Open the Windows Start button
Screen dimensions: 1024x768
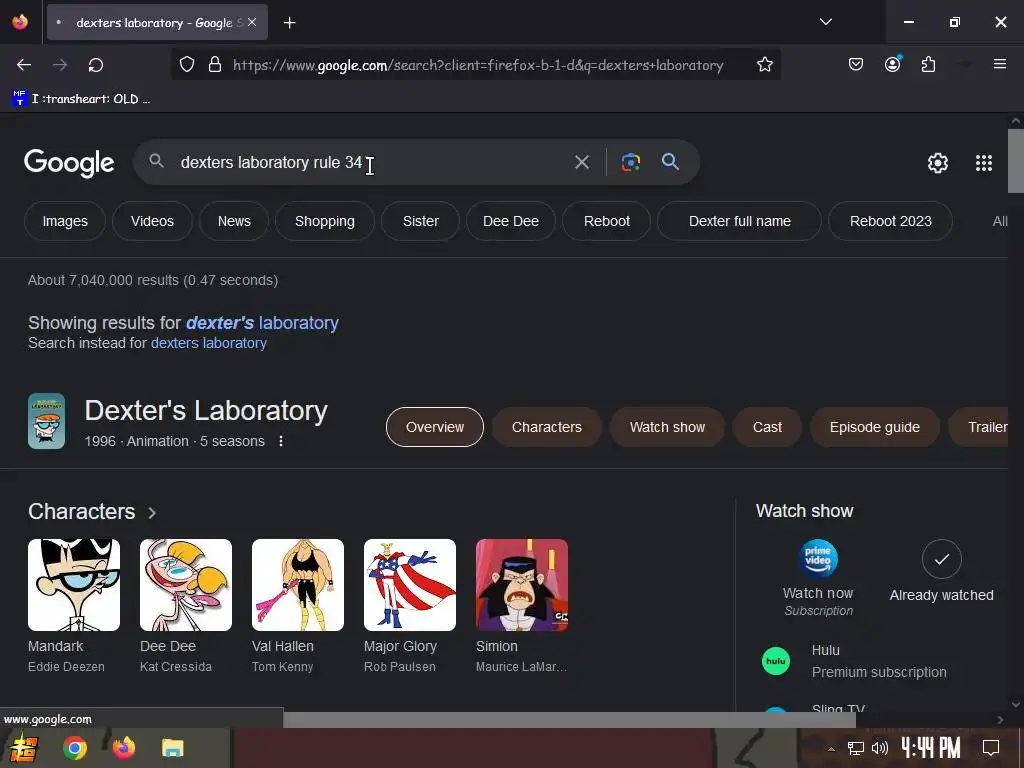(22, 748)
